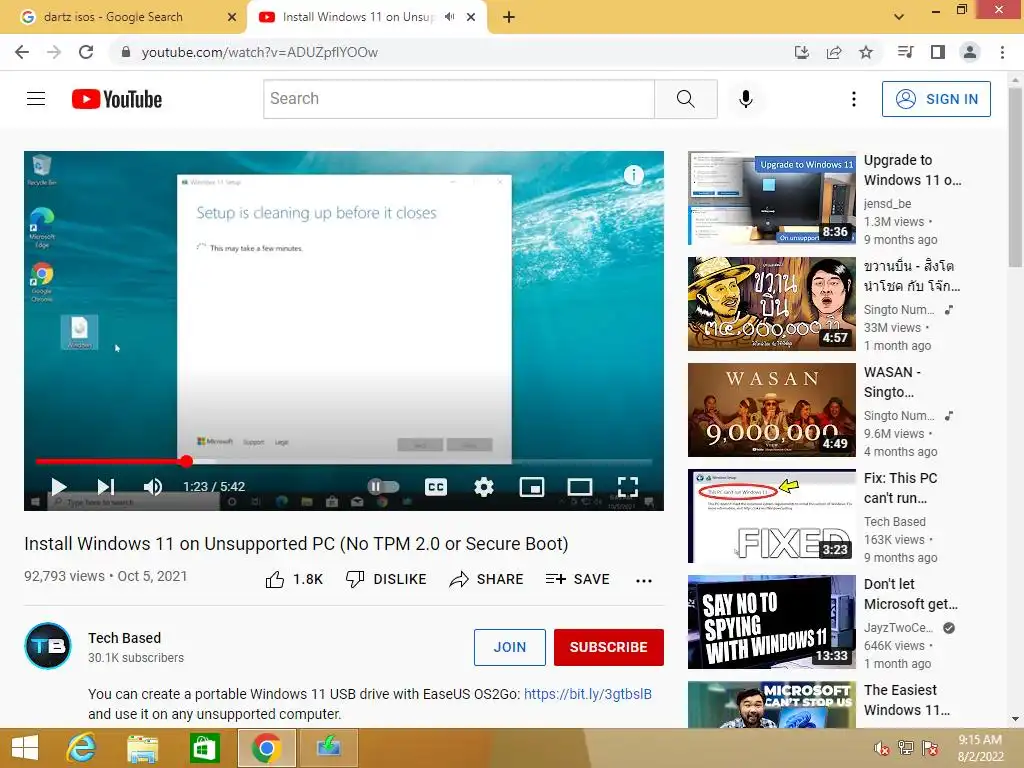Screen dimensions: 1024x768
Task: Expand the tab search chevron
Action: point(899,17)
